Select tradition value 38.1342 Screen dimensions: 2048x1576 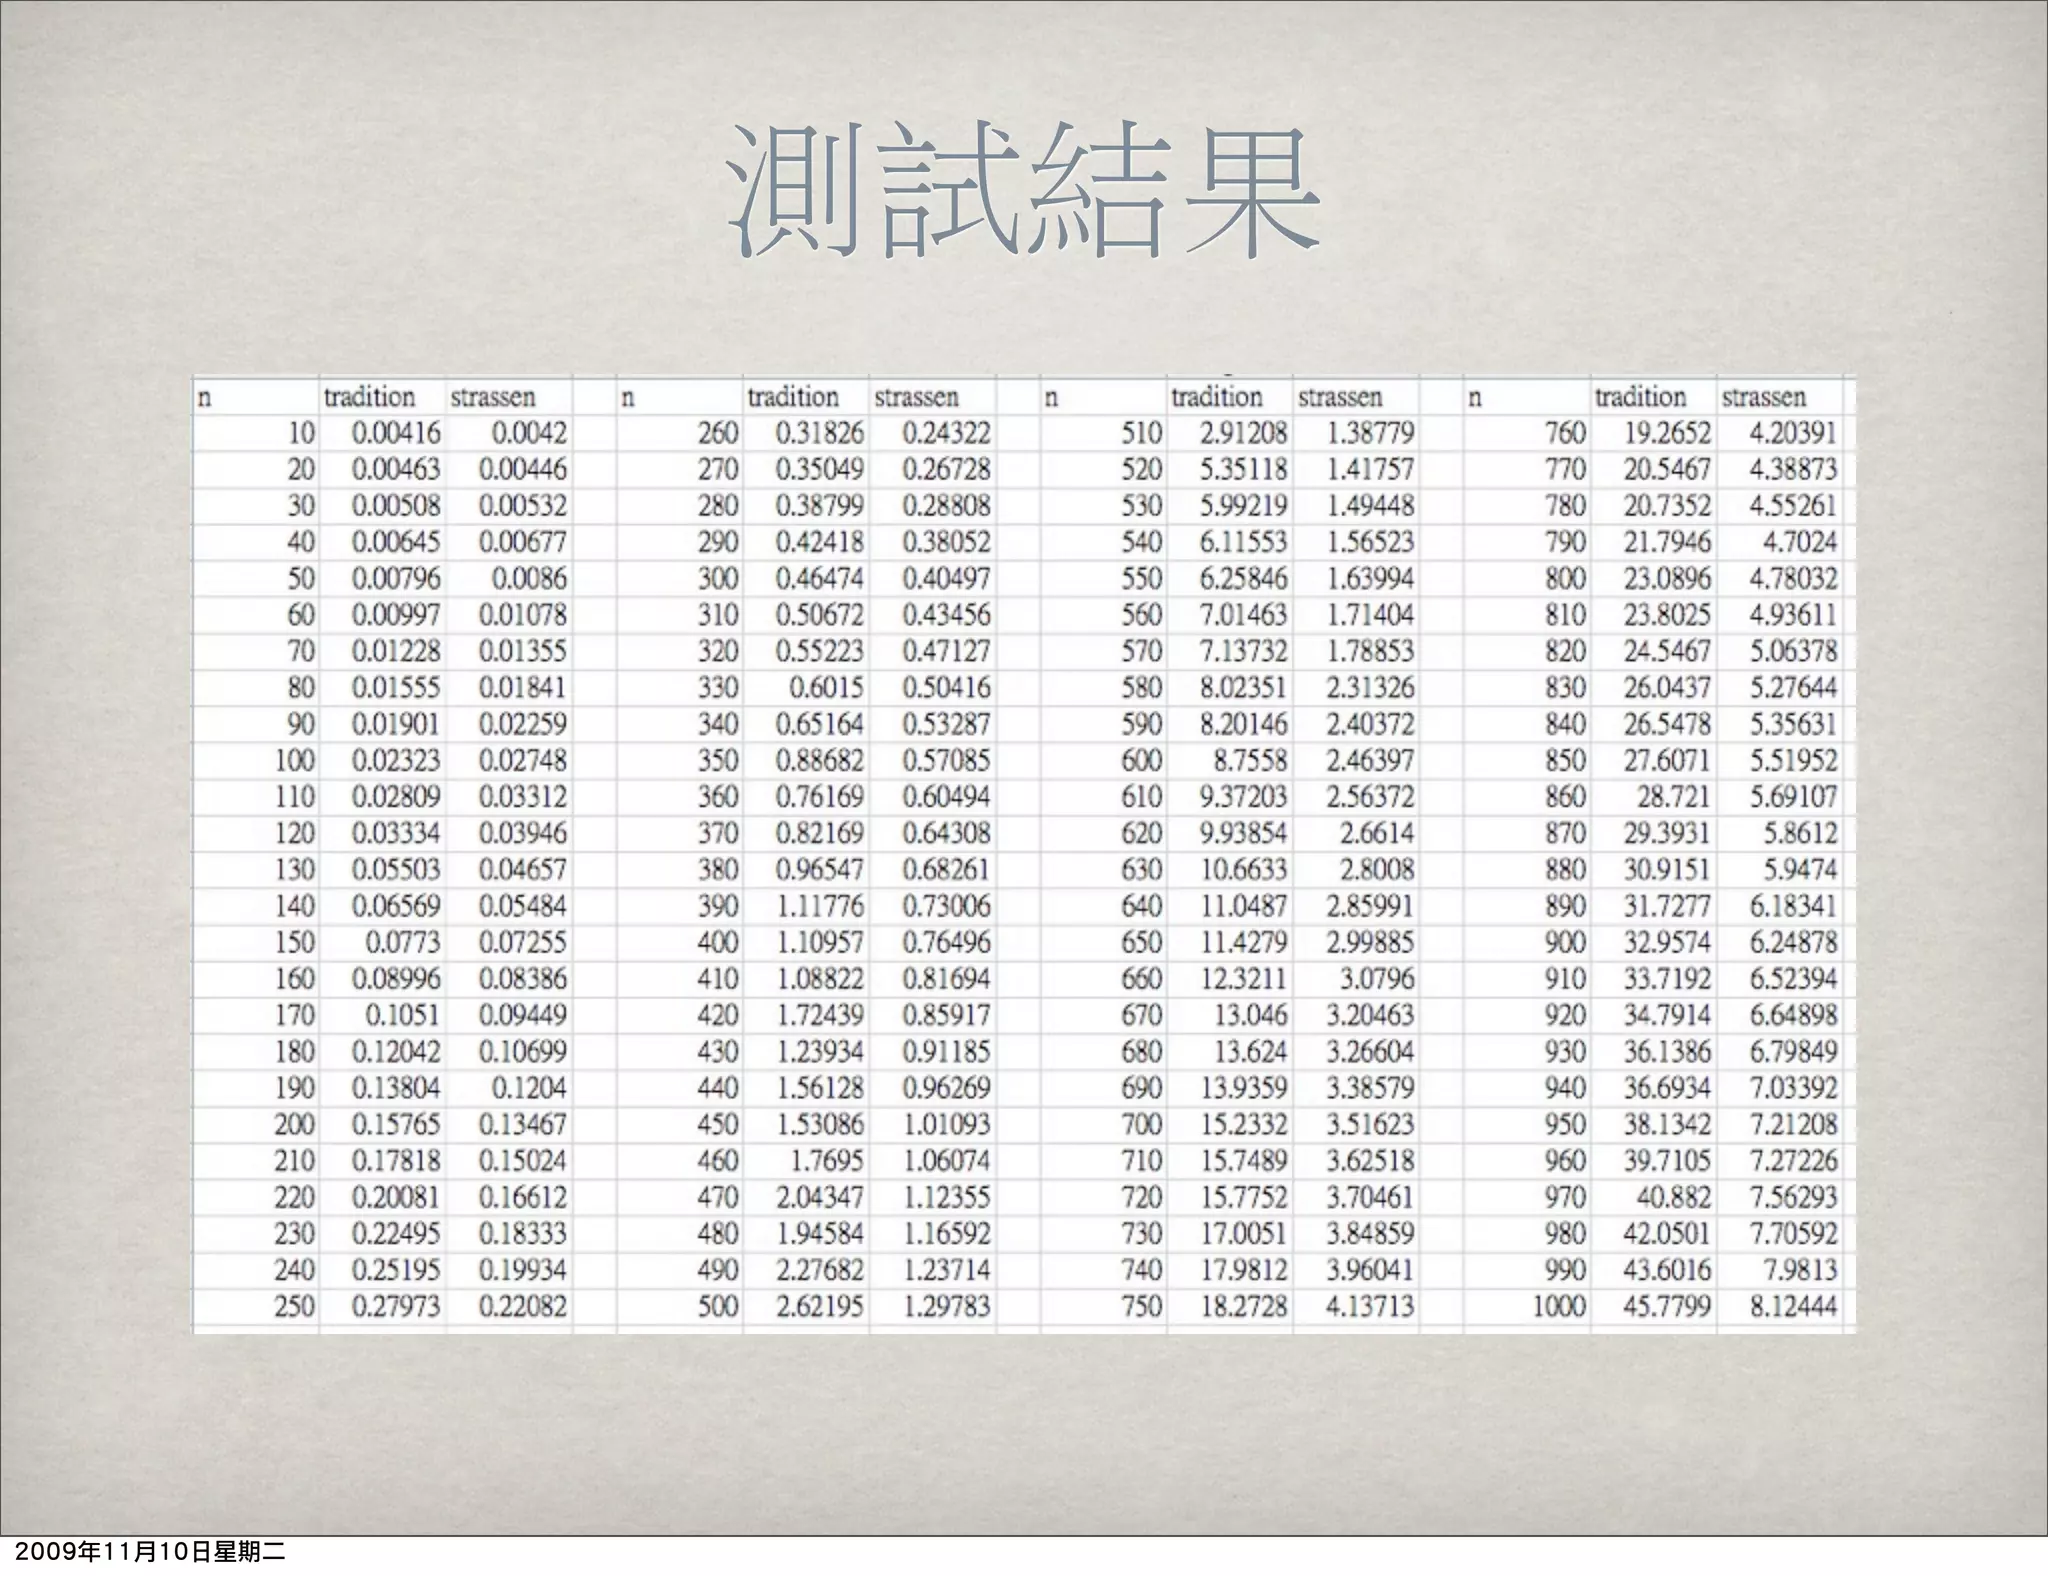coord(1668,1125)
